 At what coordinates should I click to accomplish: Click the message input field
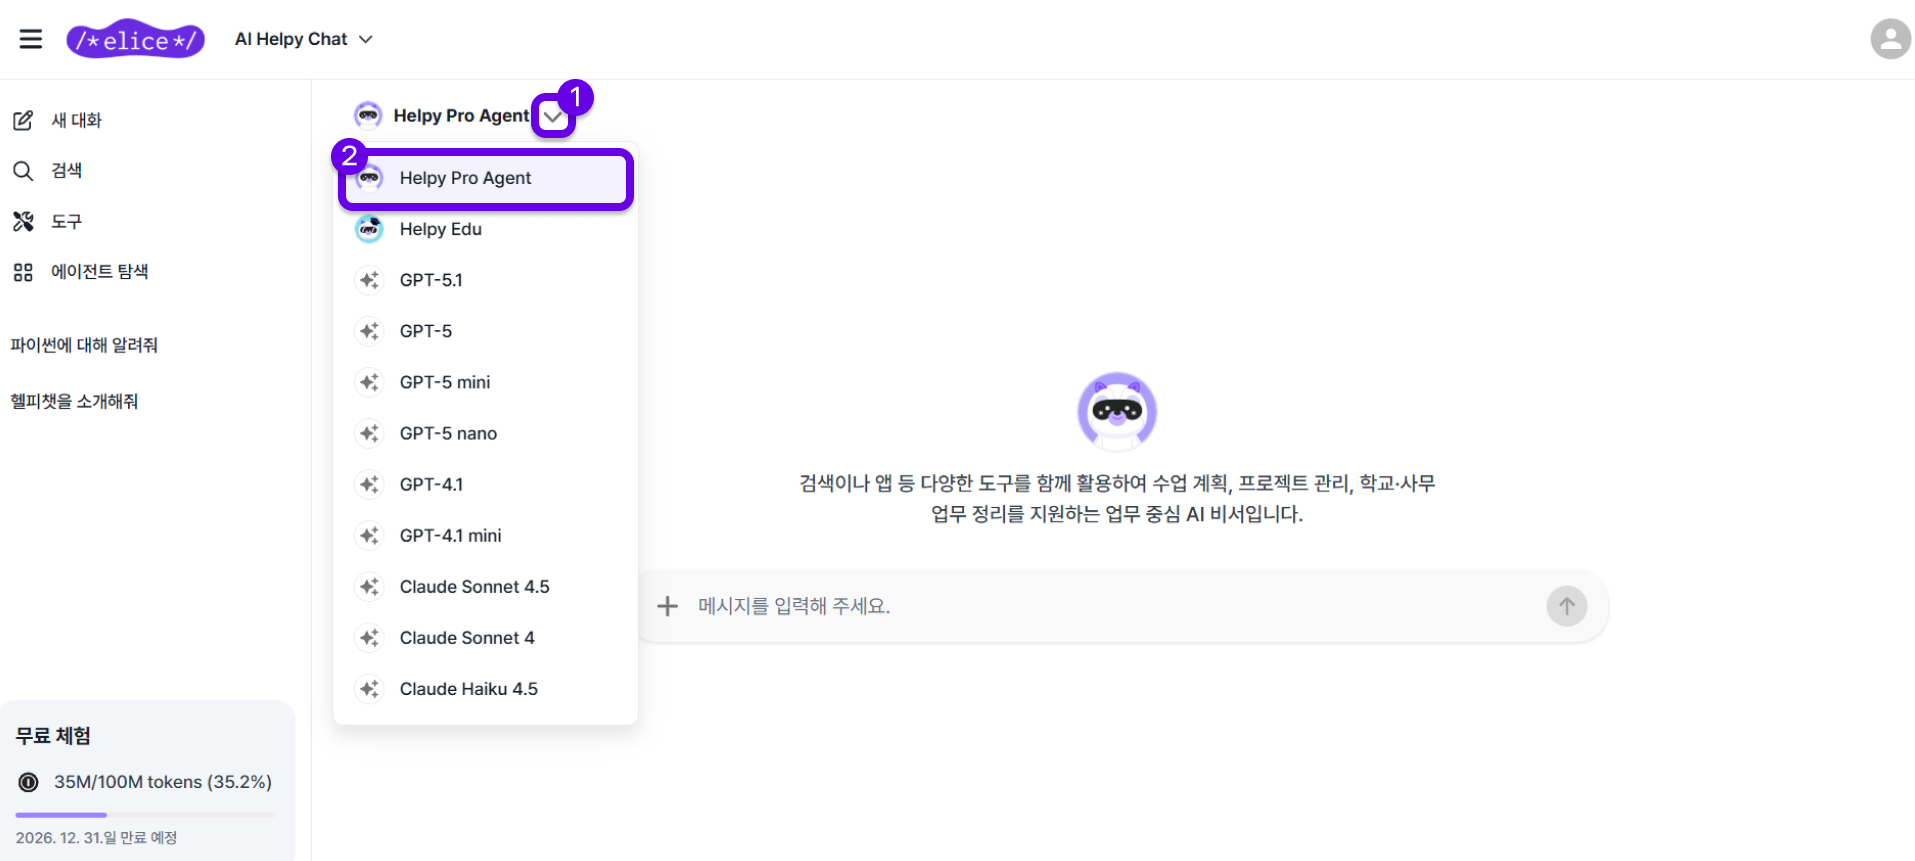coord(1100,606)
